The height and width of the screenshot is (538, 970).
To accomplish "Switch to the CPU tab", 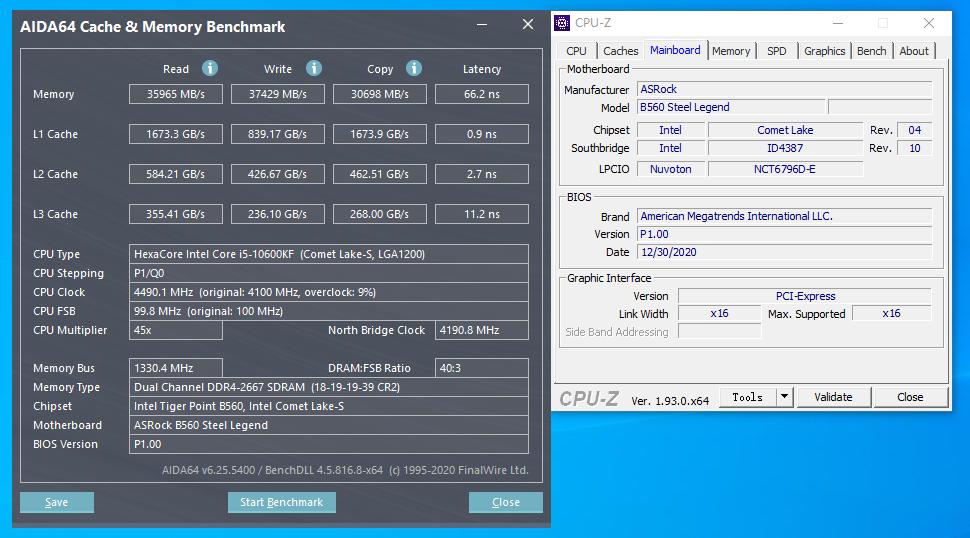I will pyautogui.click(x=577, y=51).
